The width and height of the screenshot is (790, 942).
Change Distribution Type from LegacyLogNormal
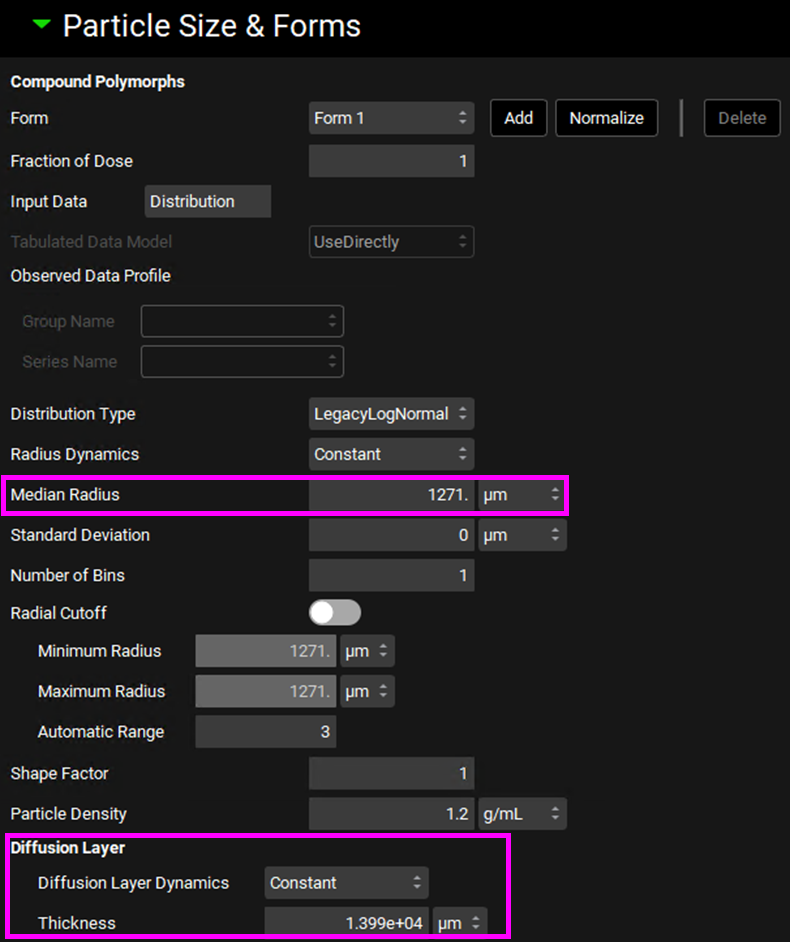click(x=391, y=414)
